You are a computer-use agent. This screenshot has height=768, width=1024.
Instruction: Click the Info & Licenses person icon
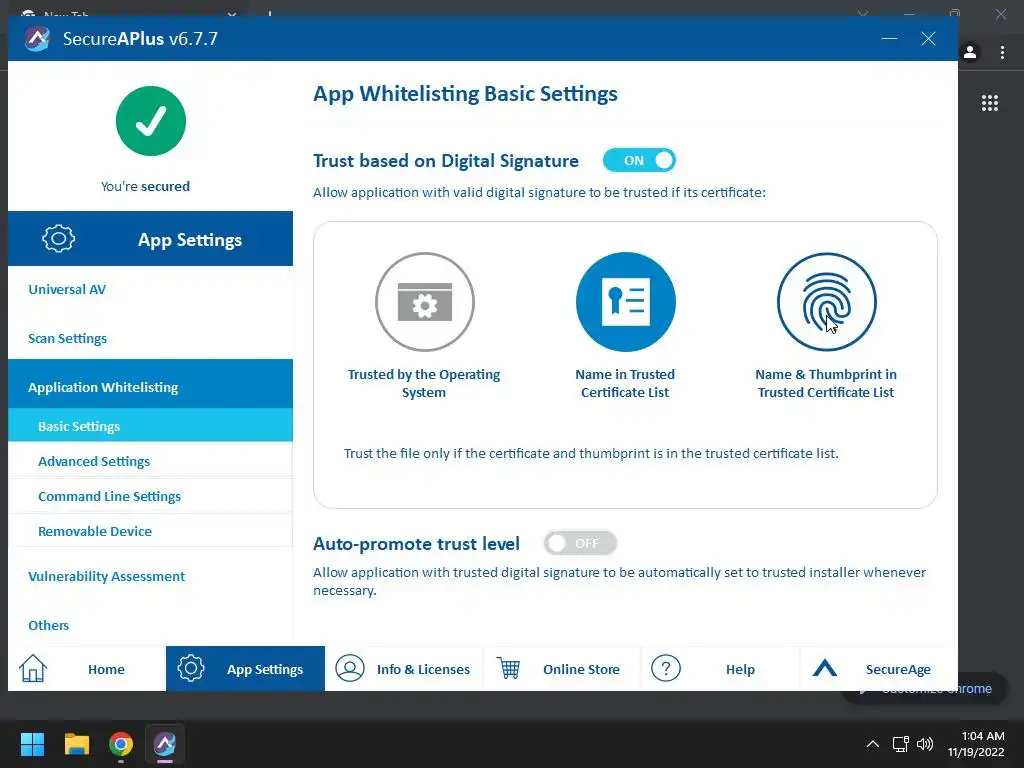350,669
